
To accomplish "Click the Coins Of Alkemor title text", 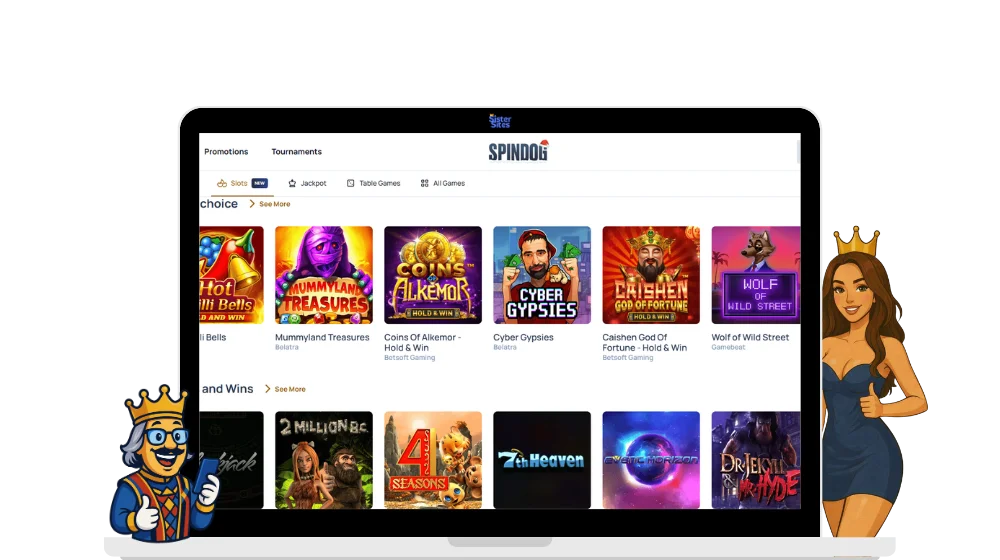I will pos(422,343).
